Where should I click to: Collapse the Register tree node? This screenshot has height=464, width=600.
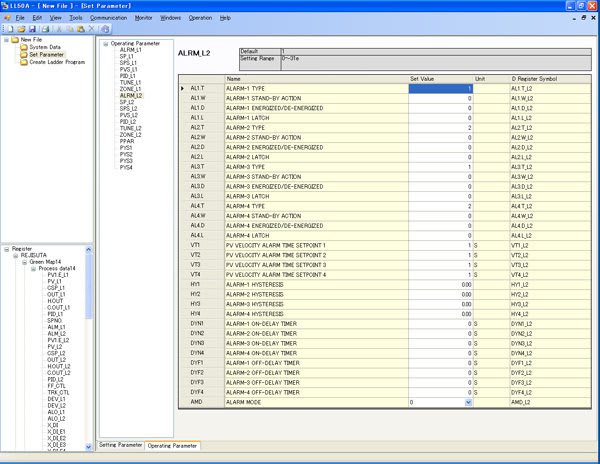[x=7, y=249]
